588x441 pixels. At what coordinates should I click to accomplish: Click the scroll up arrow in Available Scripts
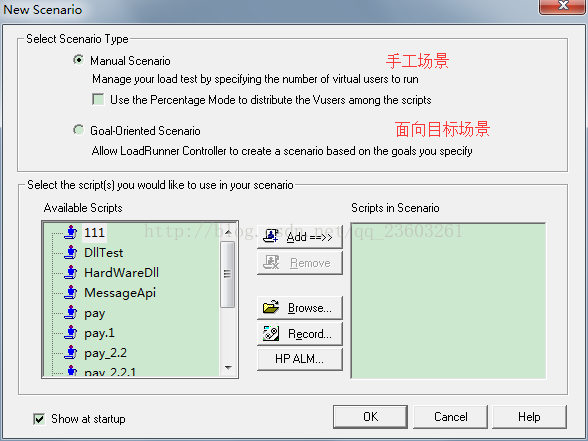[x=228, y=232]
